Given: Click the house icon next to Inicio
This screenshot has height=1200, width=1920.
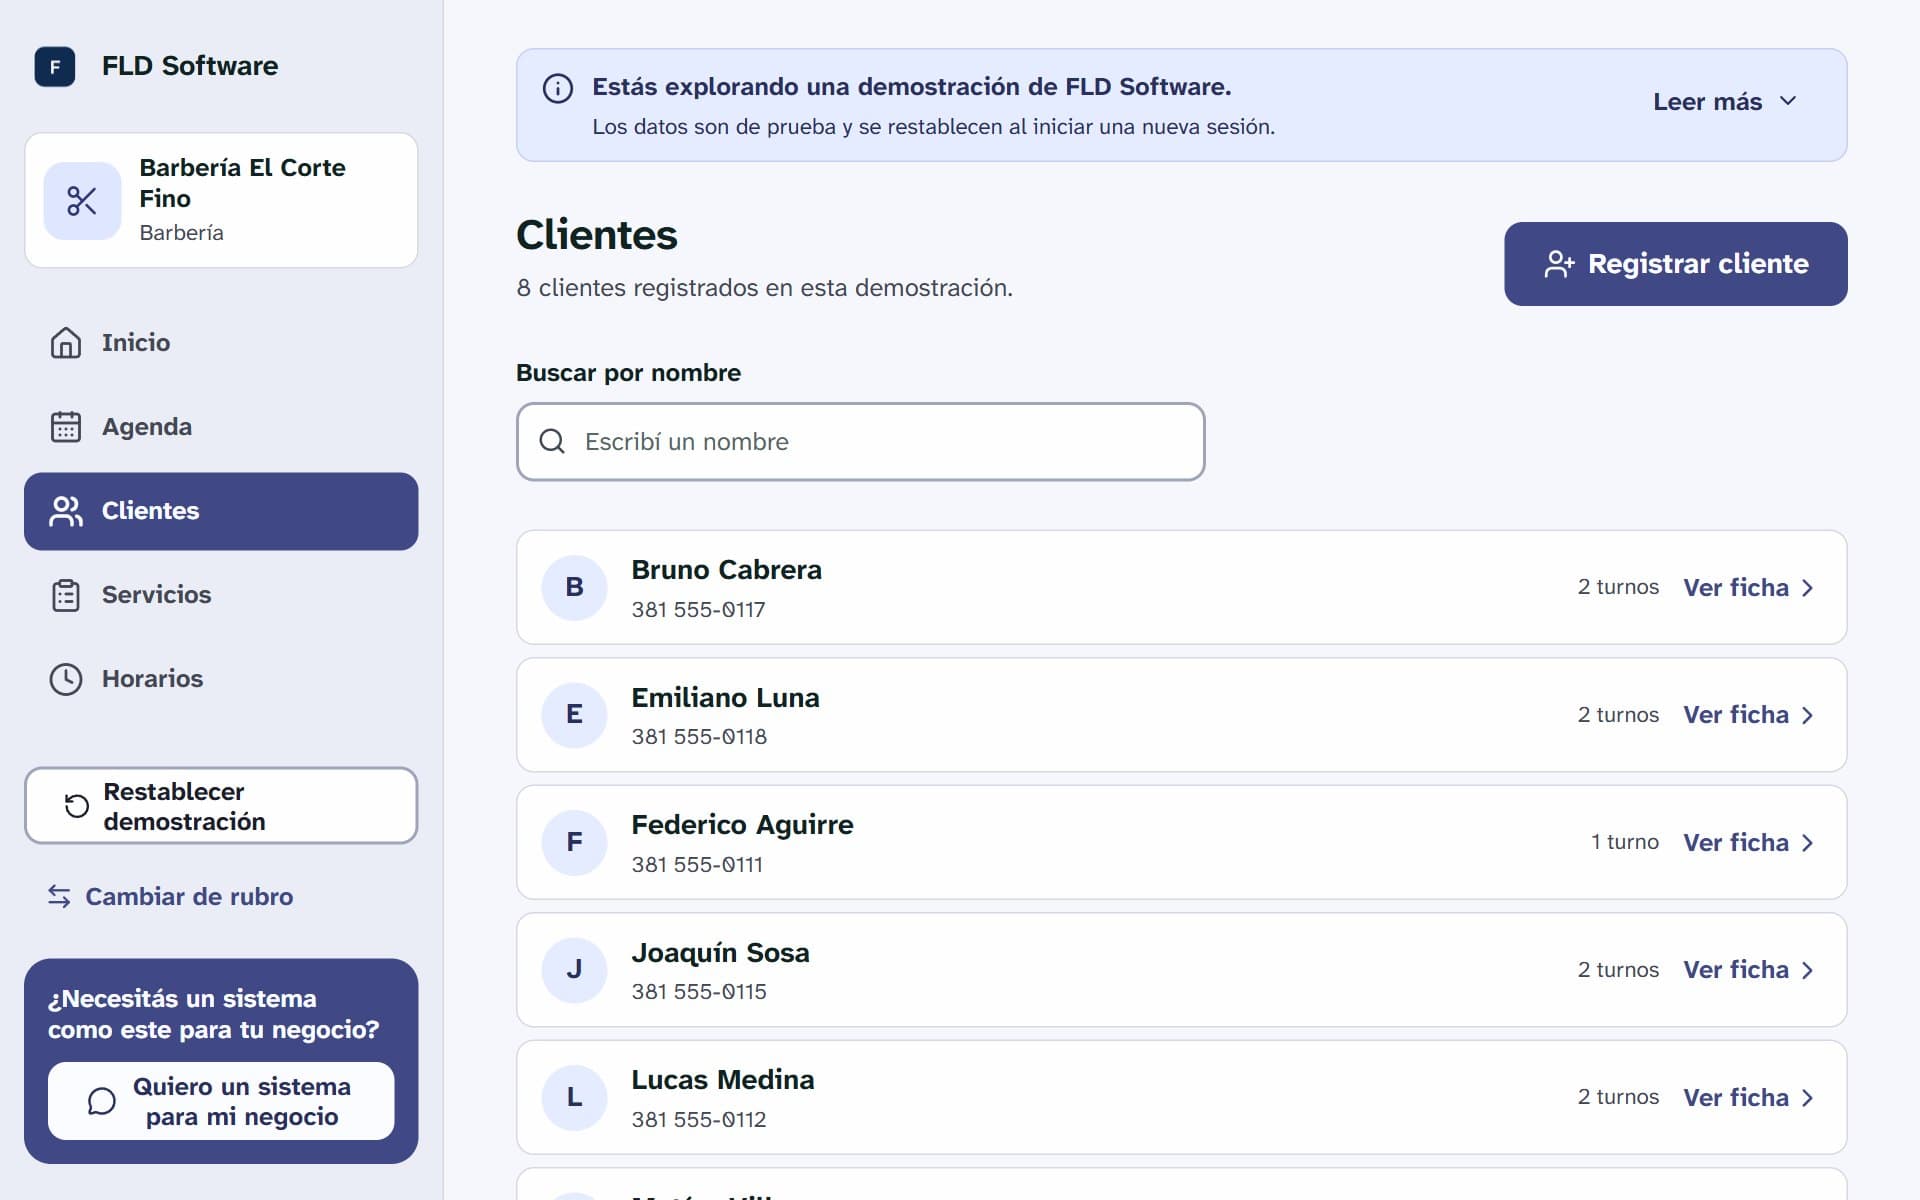Looking at the screenshot, I should (x=66, y=343).
